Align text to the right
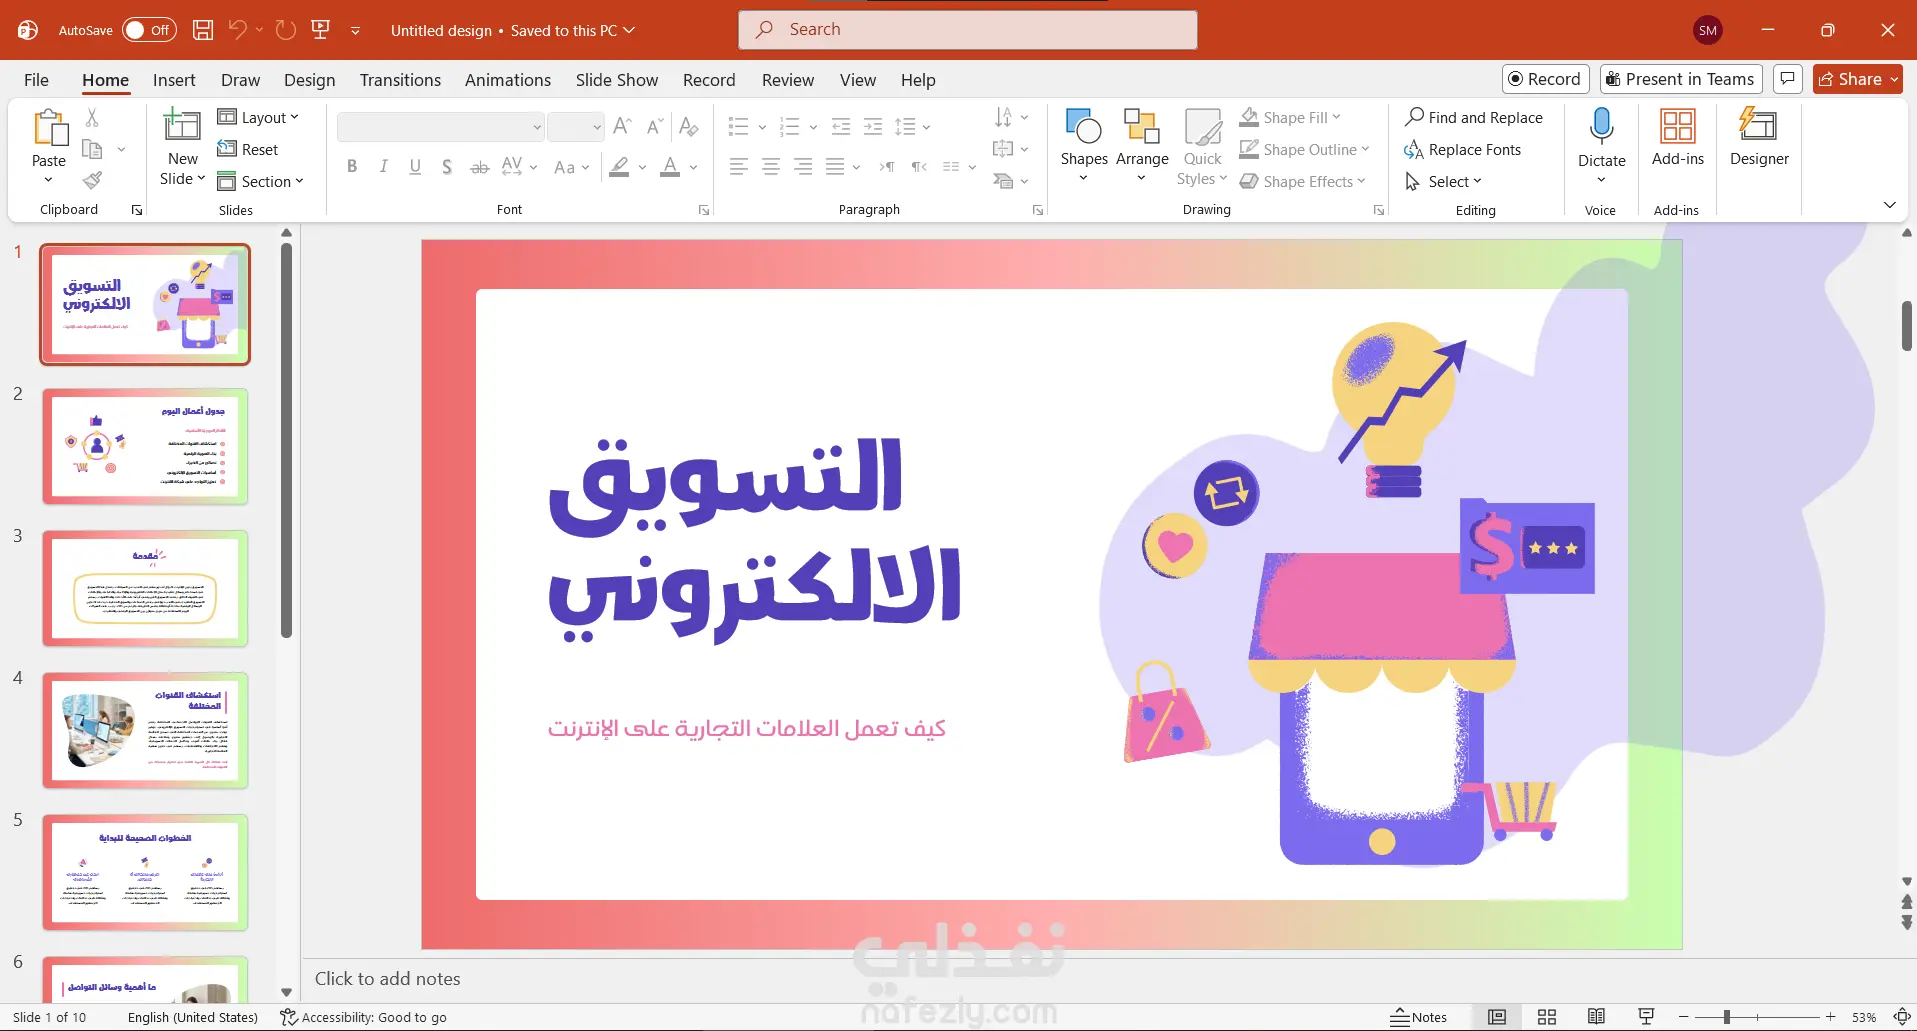 coord(803,167)
